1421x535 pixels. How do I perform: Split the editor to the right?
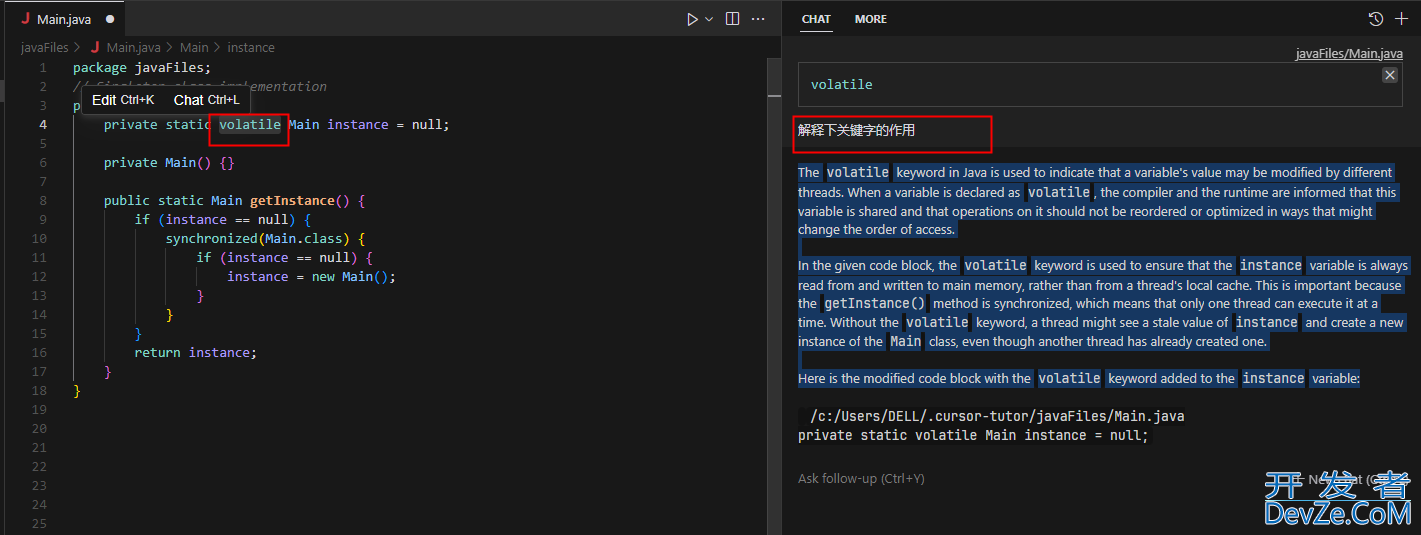coord(732,19)
